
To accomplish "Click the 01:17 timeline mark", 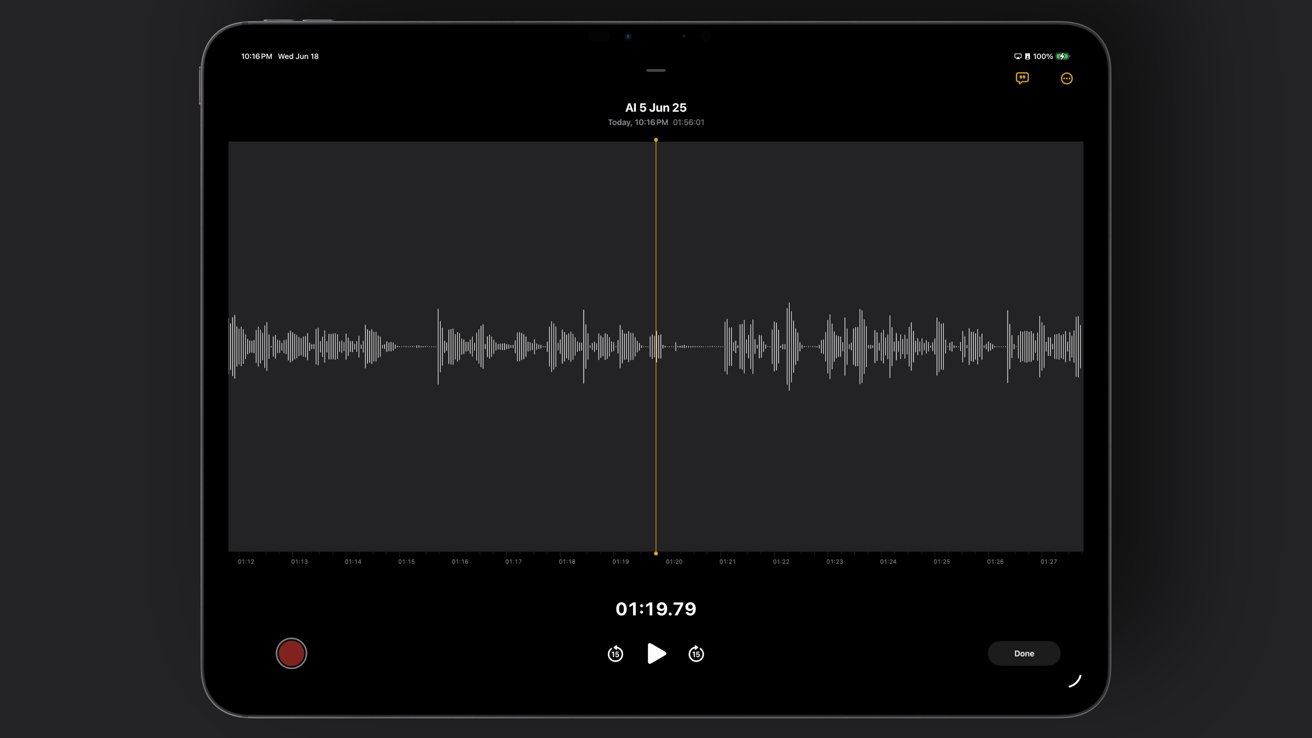I will [x=513, y=562].
